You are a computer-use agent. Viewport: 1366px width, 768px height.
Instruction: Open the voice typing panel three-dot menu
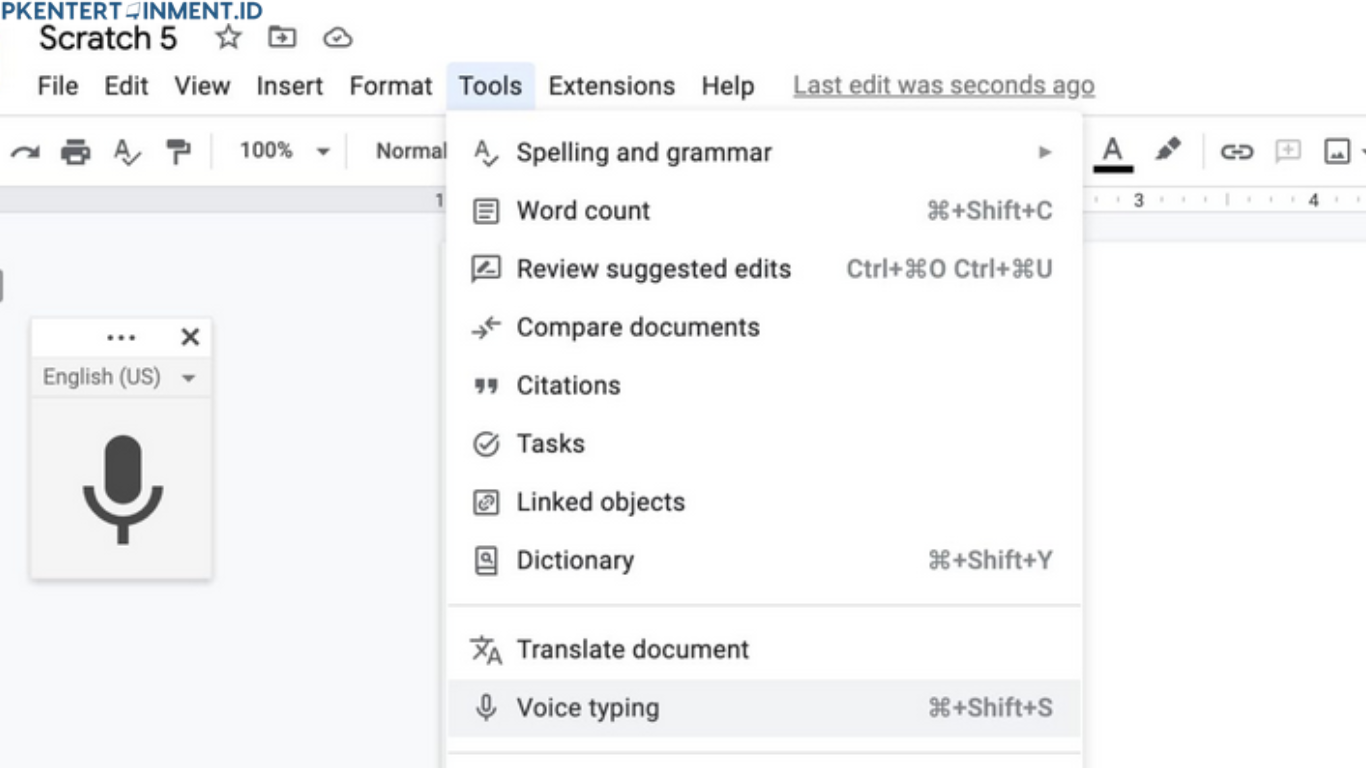click(x=121, y=337)
